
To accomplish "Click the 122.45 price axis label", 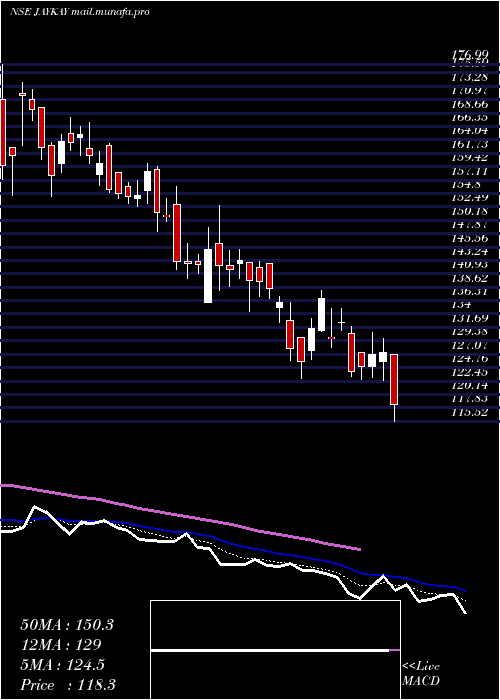I will point(470,372).
